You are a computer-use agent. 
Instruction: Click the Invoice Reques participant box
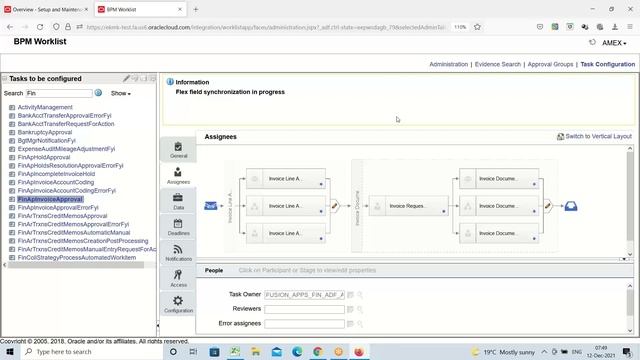(x=408, y=206)
